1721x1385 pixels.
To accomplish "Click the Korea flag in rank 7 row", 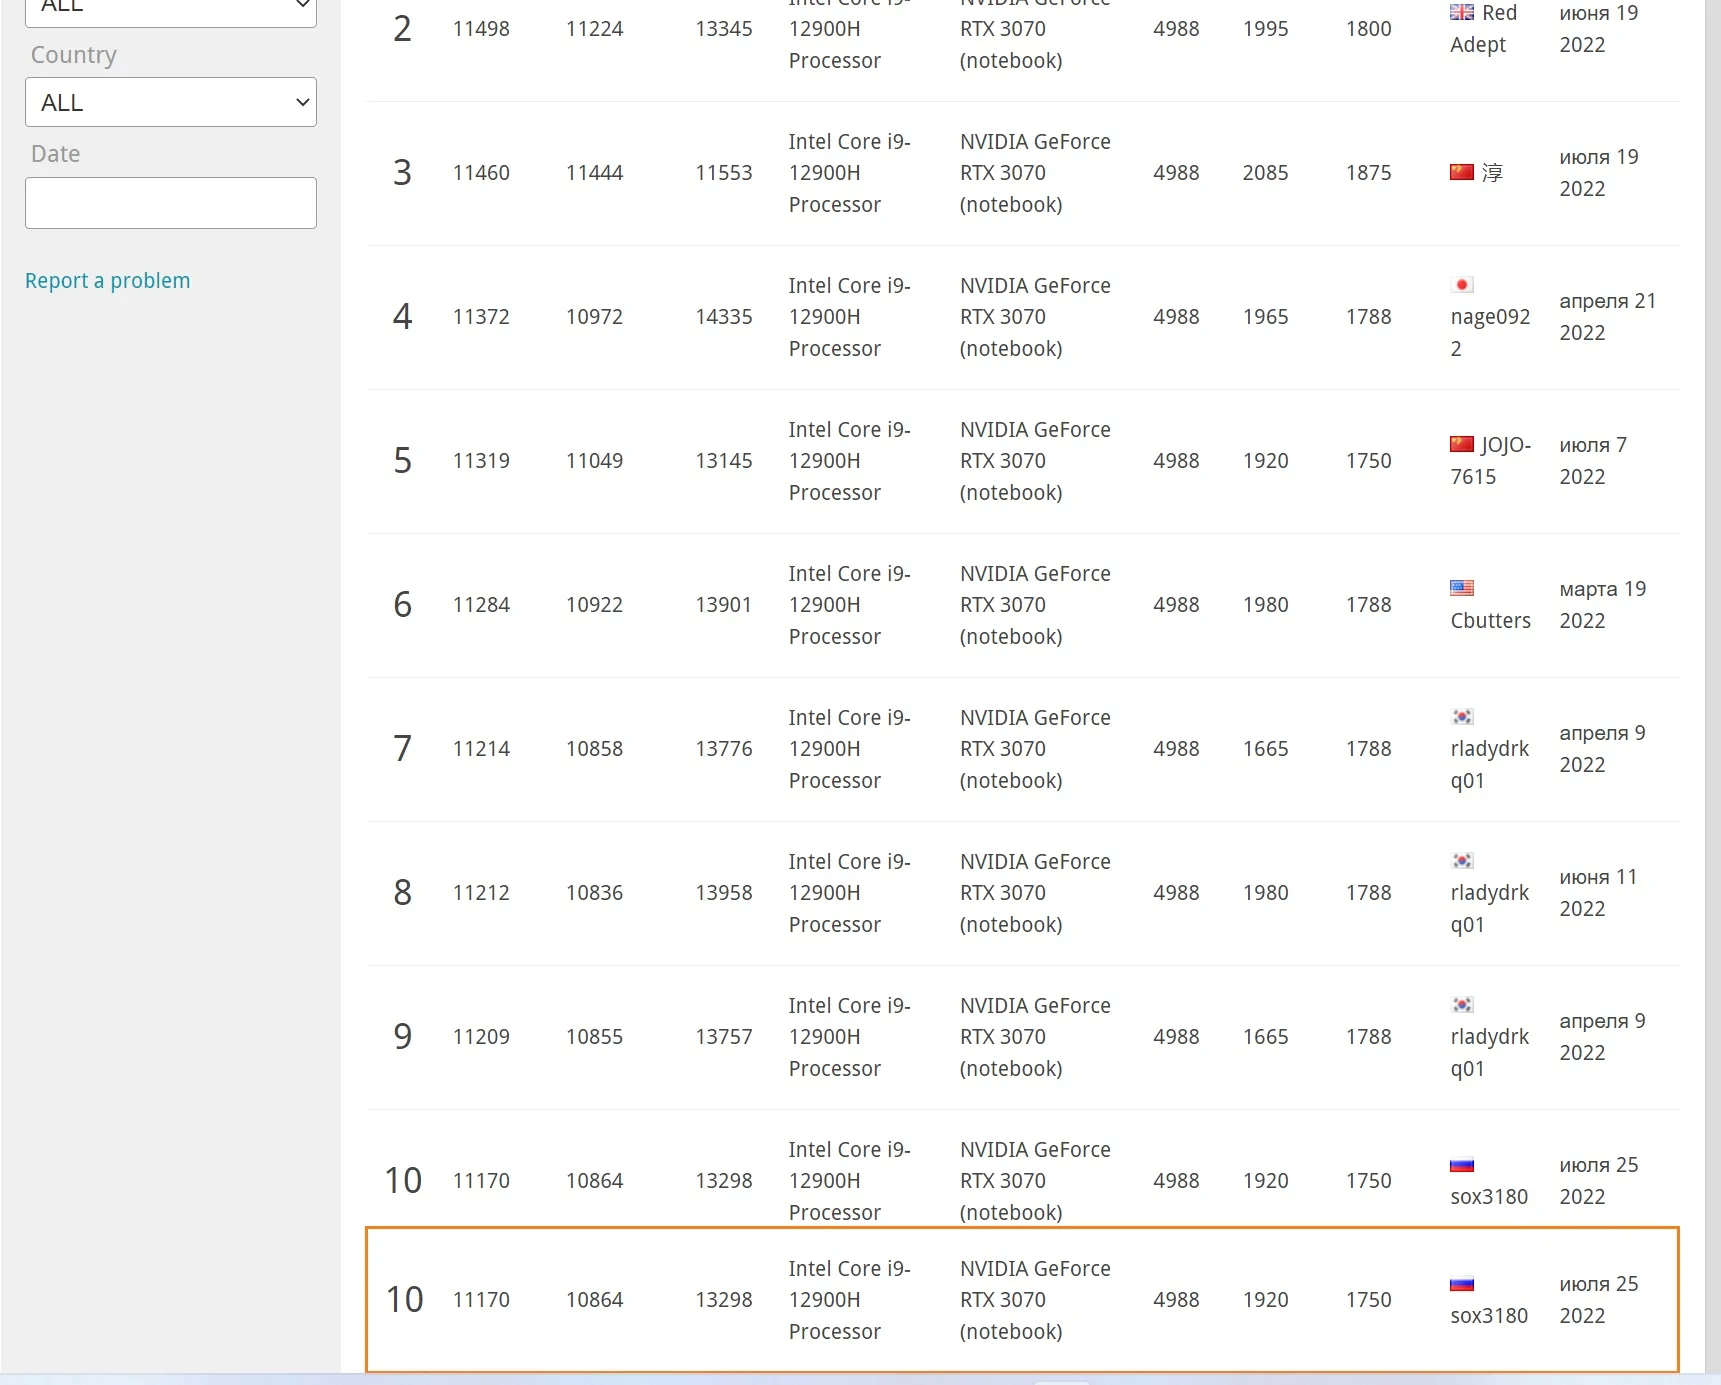I will click(1462, 717).
